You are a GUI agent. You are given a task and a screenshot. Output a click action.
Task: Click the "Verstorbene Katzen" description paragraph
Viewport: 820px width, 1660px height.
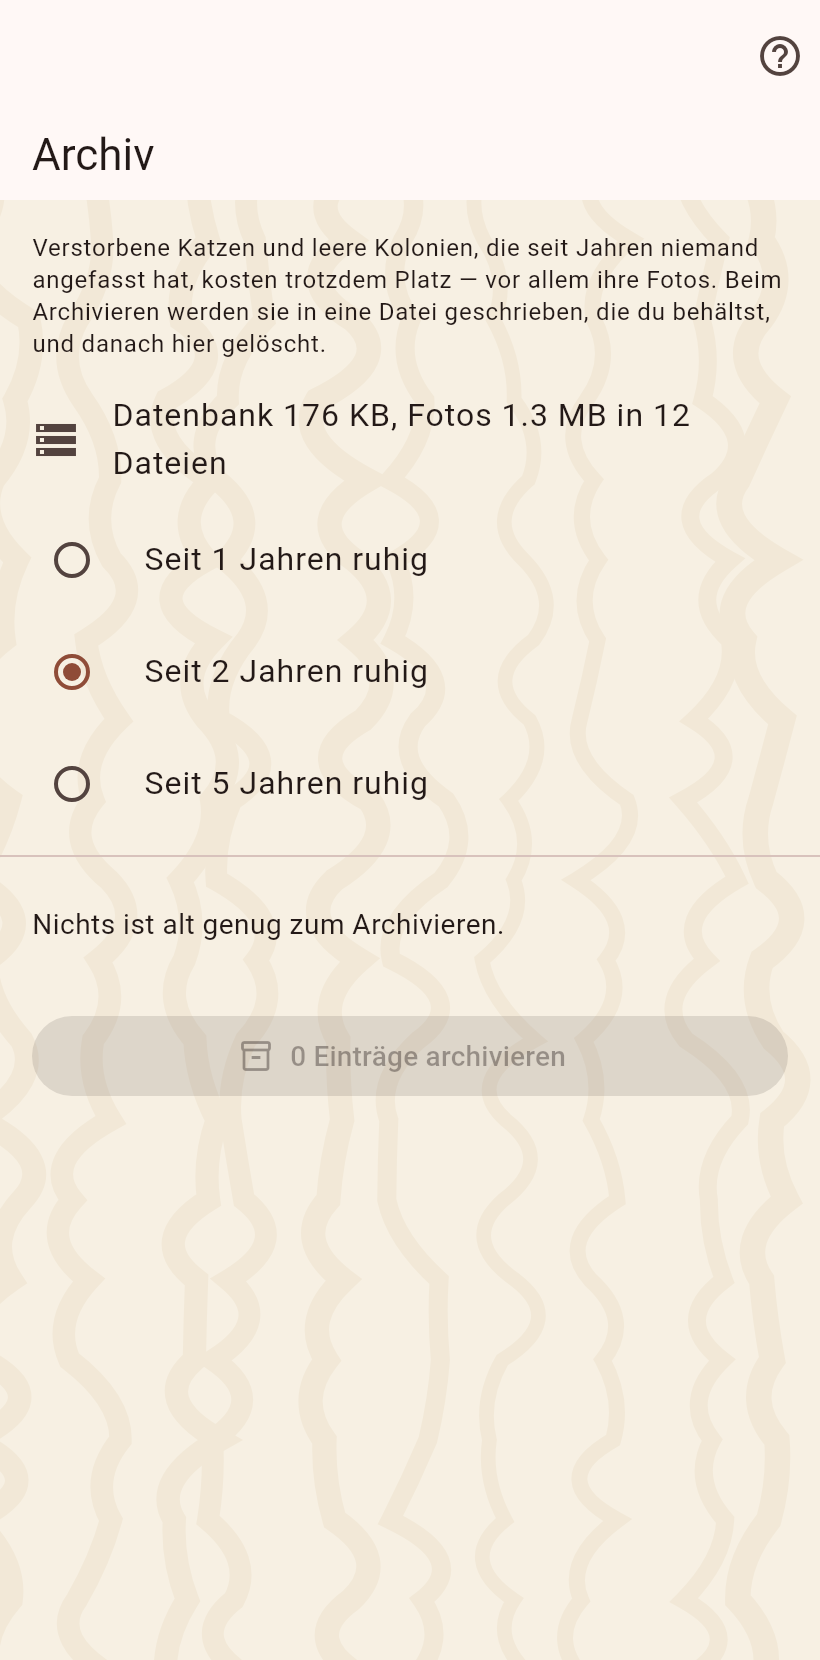[408, 296]
